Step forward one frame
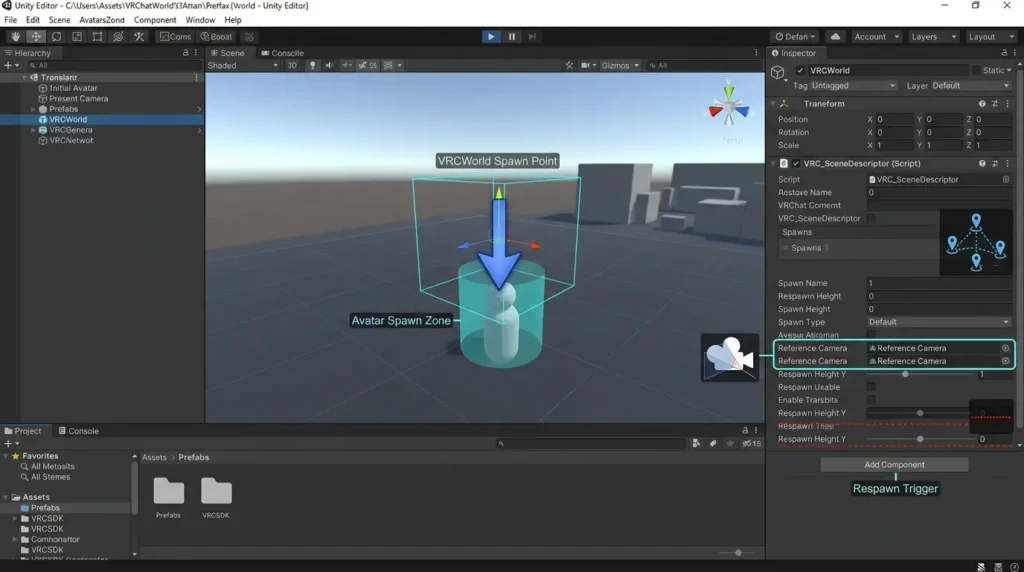Image resolution: width=1024 pixels, height=572 pixels. [532, 37]
